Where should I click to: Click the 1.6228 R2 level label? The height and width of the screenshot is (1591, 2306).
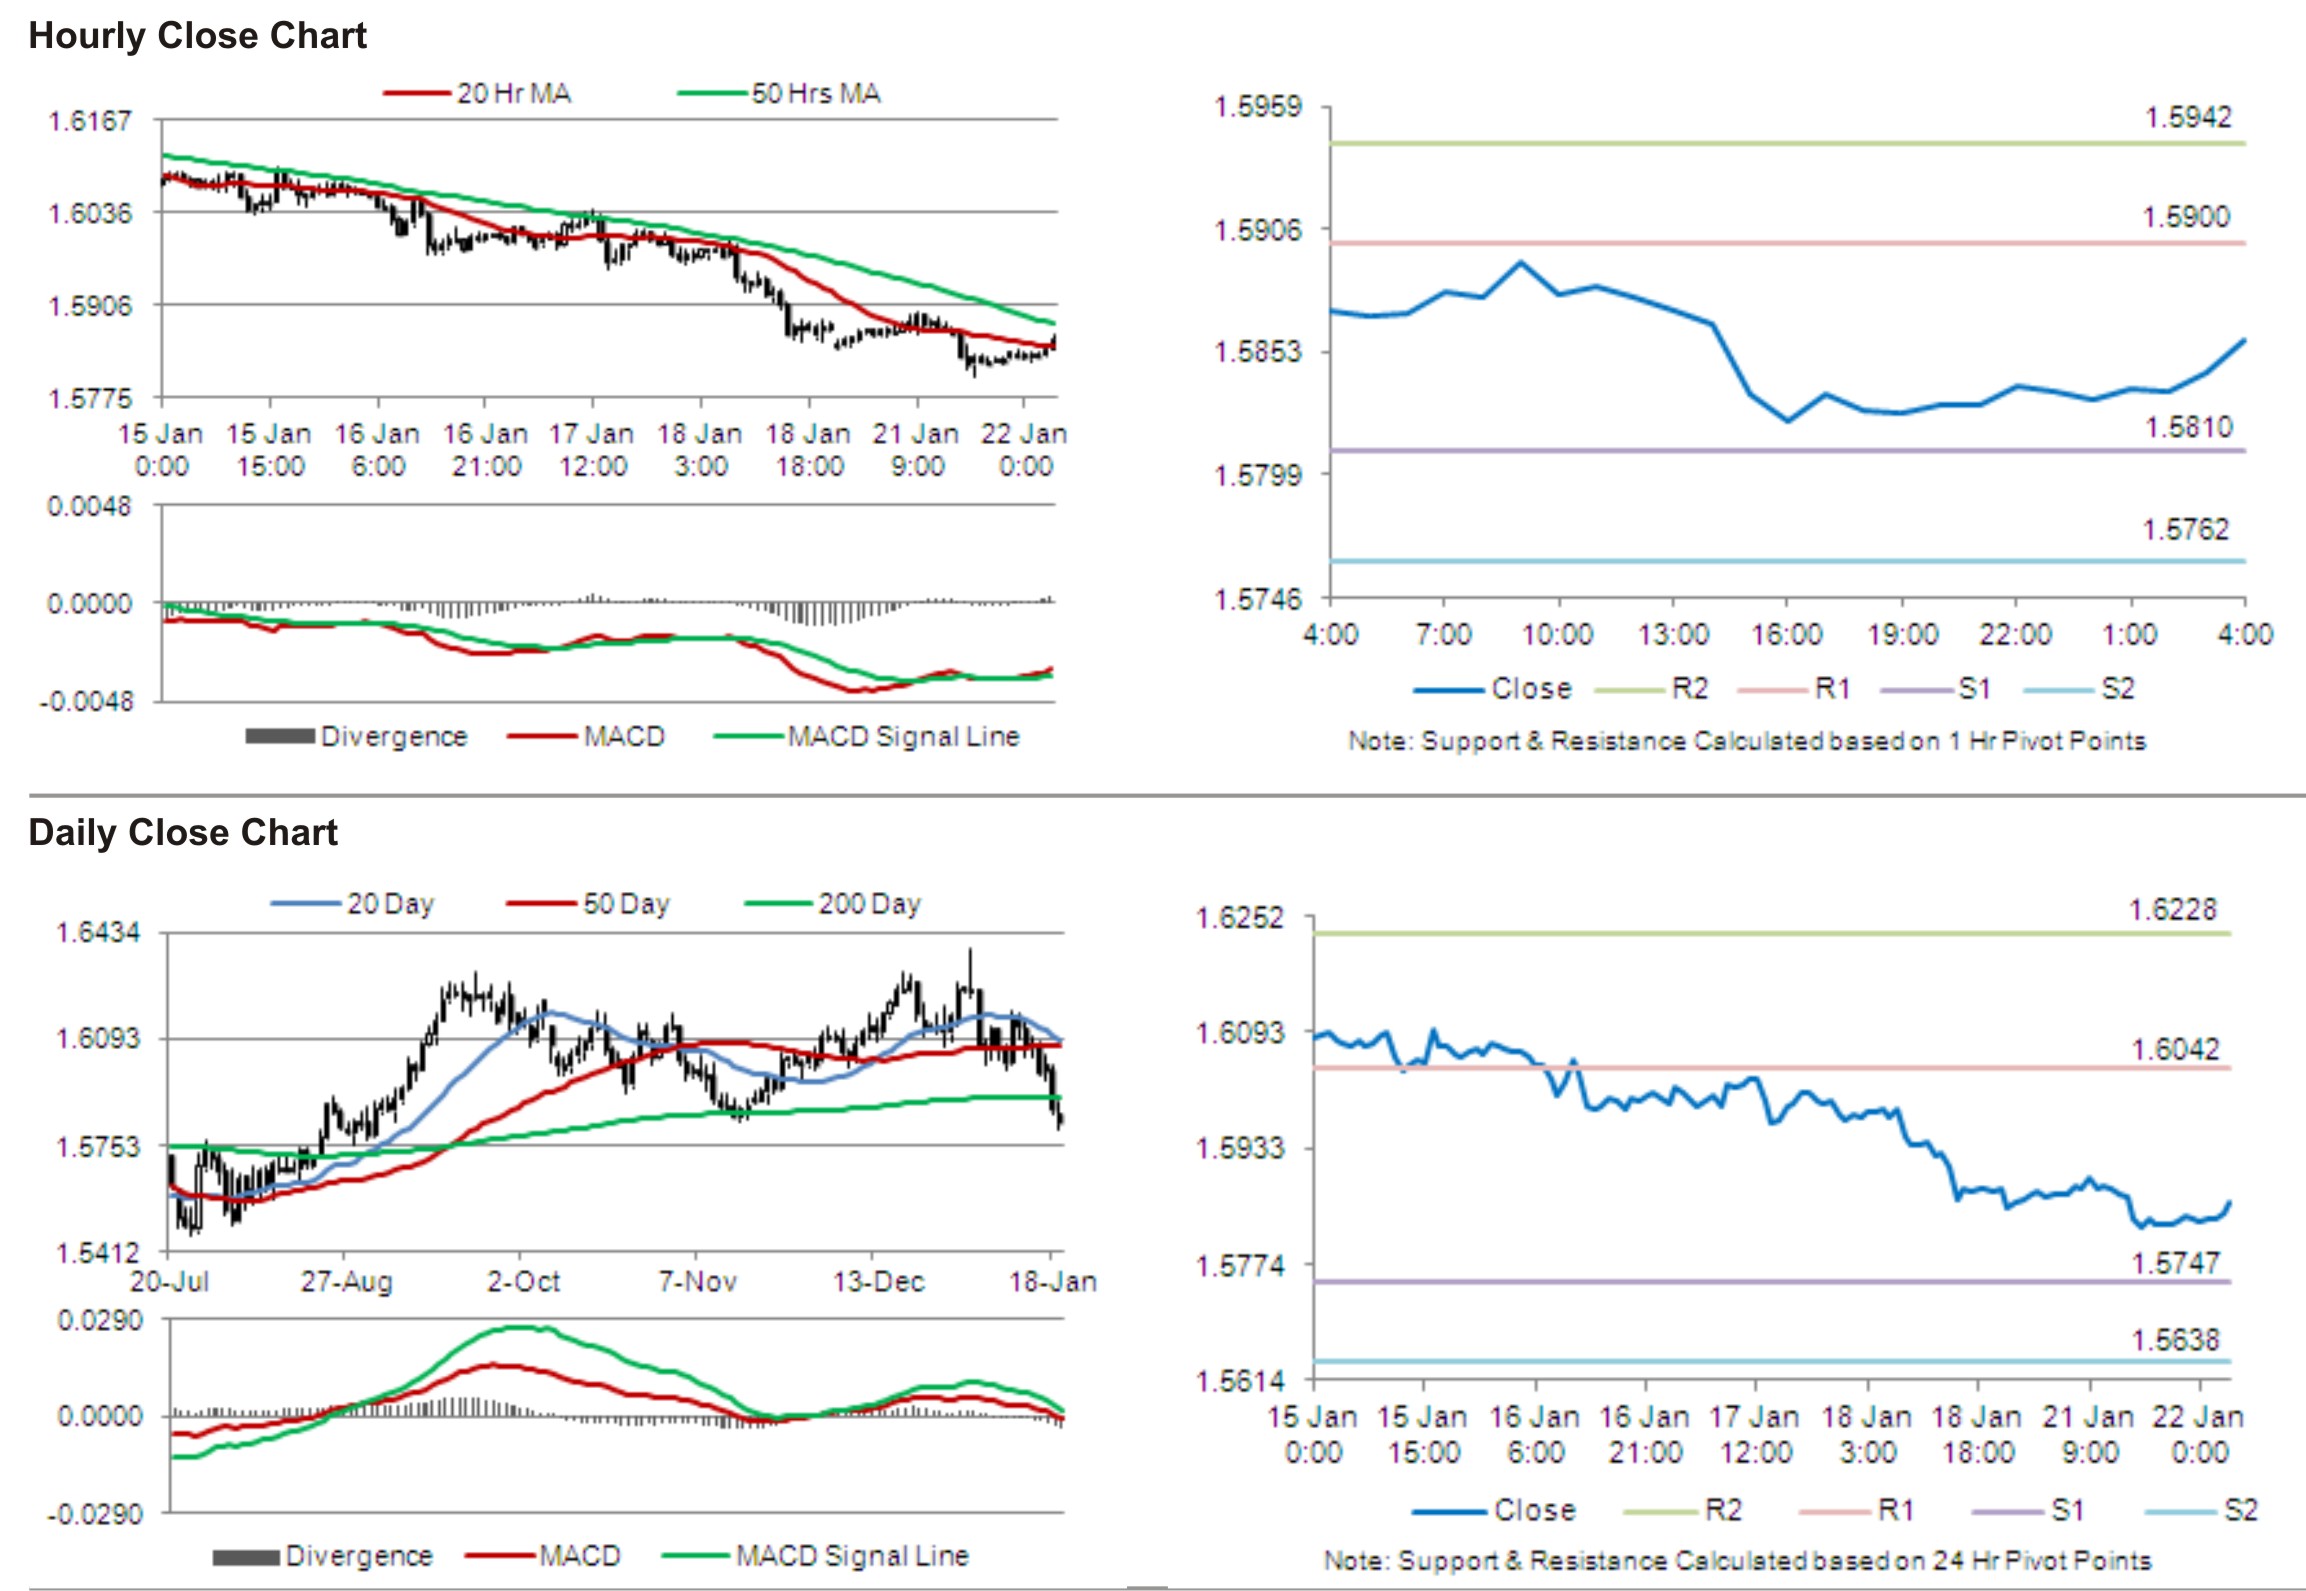tap(2172, 910)
